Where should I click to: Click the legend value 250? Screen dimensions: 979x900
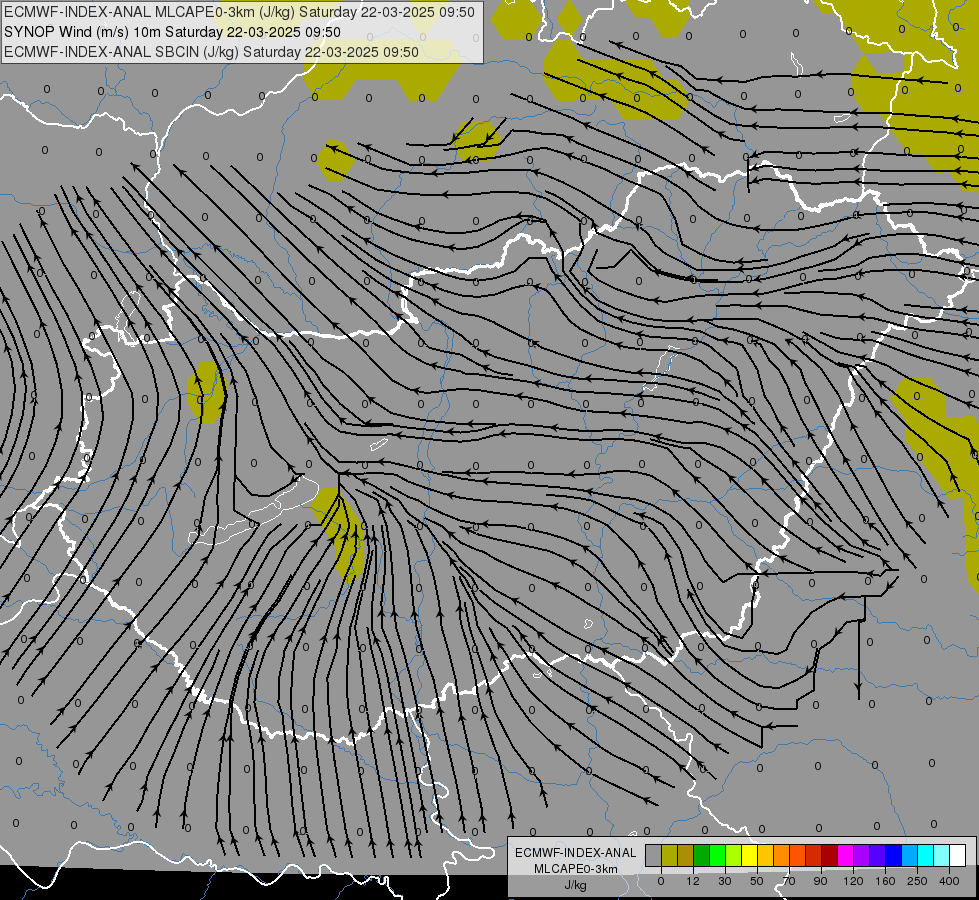click(x=917, y=881)
